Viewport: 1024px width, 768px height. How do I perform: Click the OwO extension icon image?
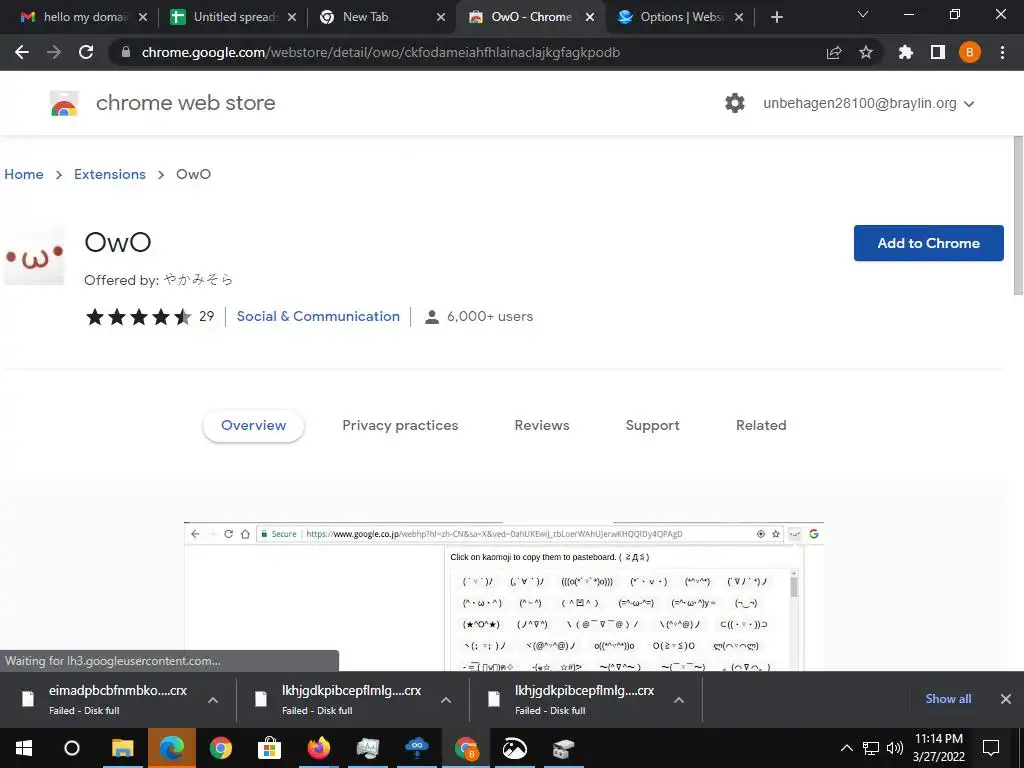click(x=35, y=256)
